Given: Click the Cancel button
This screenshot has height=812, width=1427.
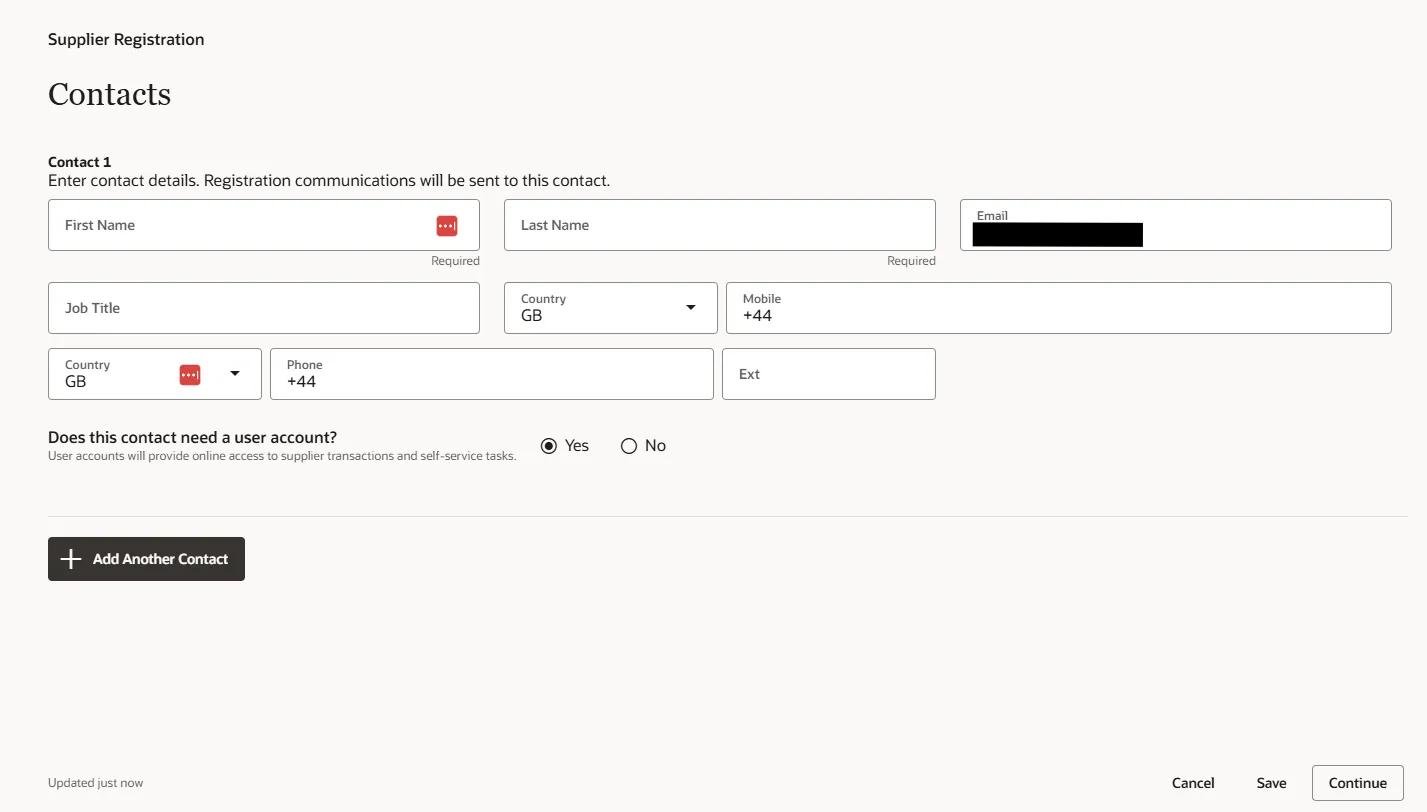Looking at the screenshot, I should (x=1193, y=783).
